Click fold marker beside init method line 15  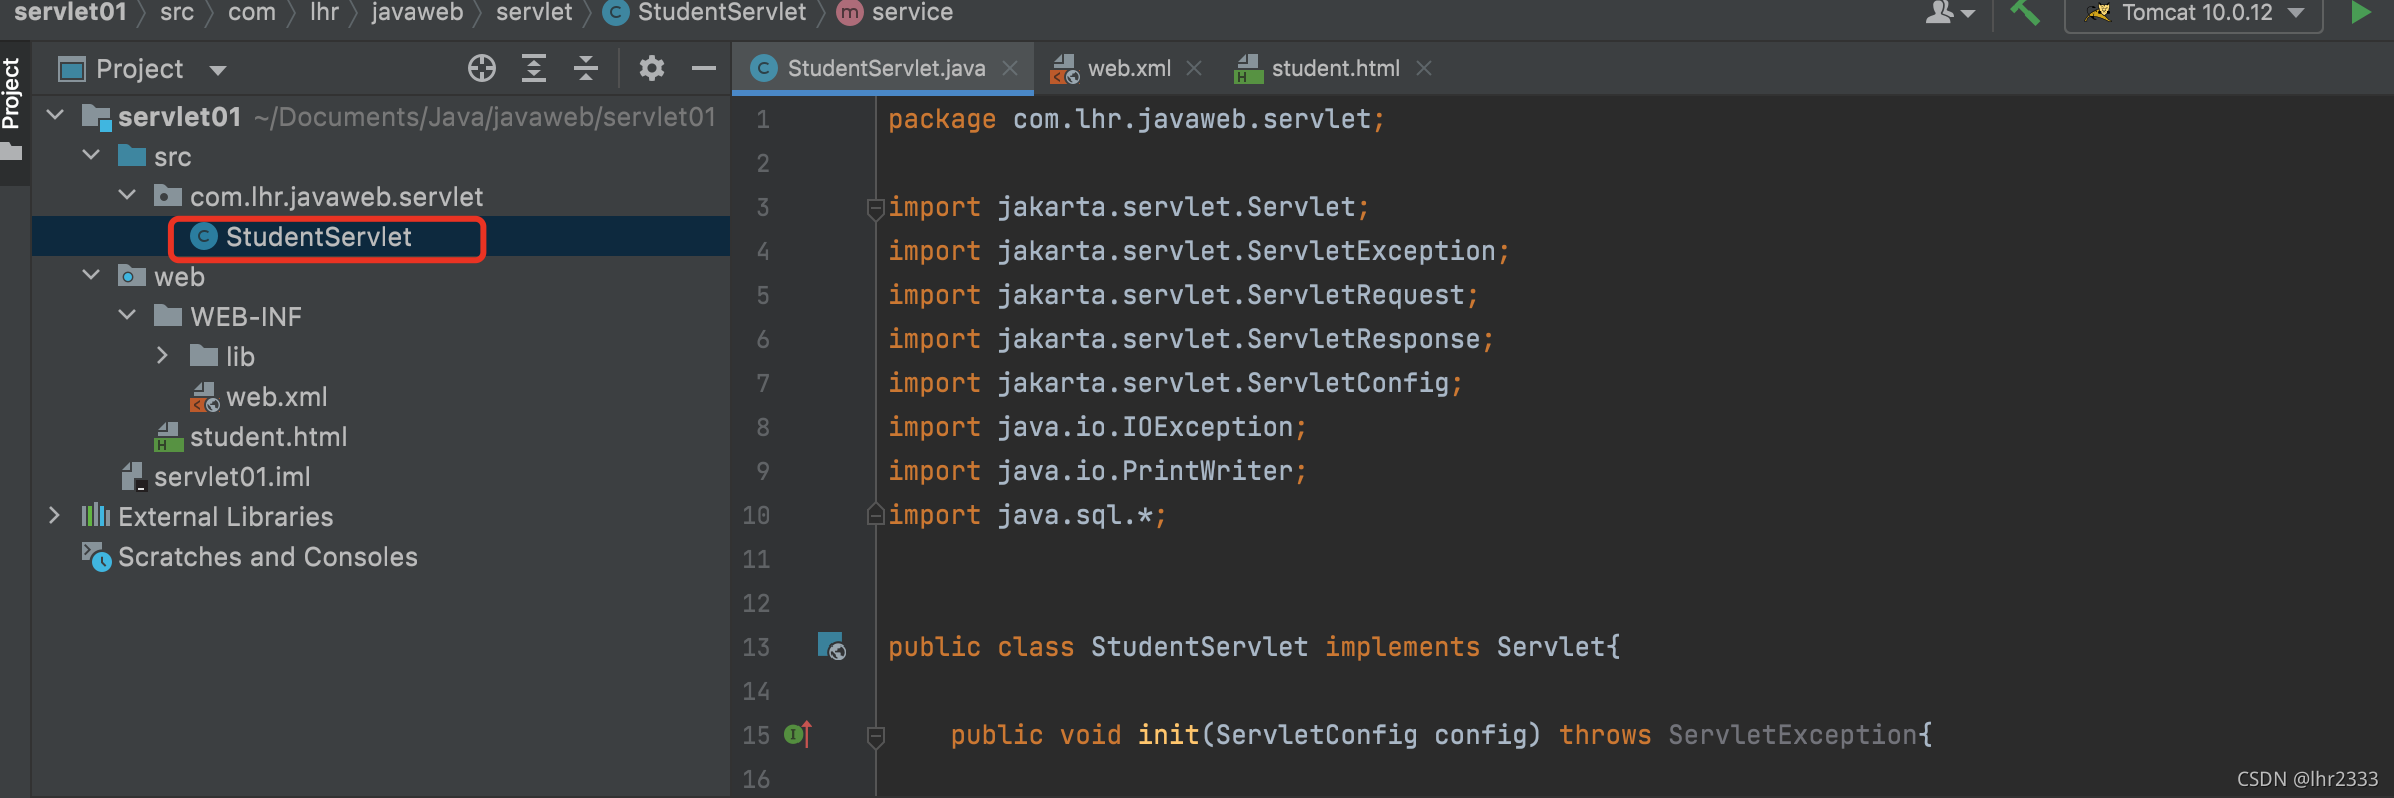tap(875, 737)
